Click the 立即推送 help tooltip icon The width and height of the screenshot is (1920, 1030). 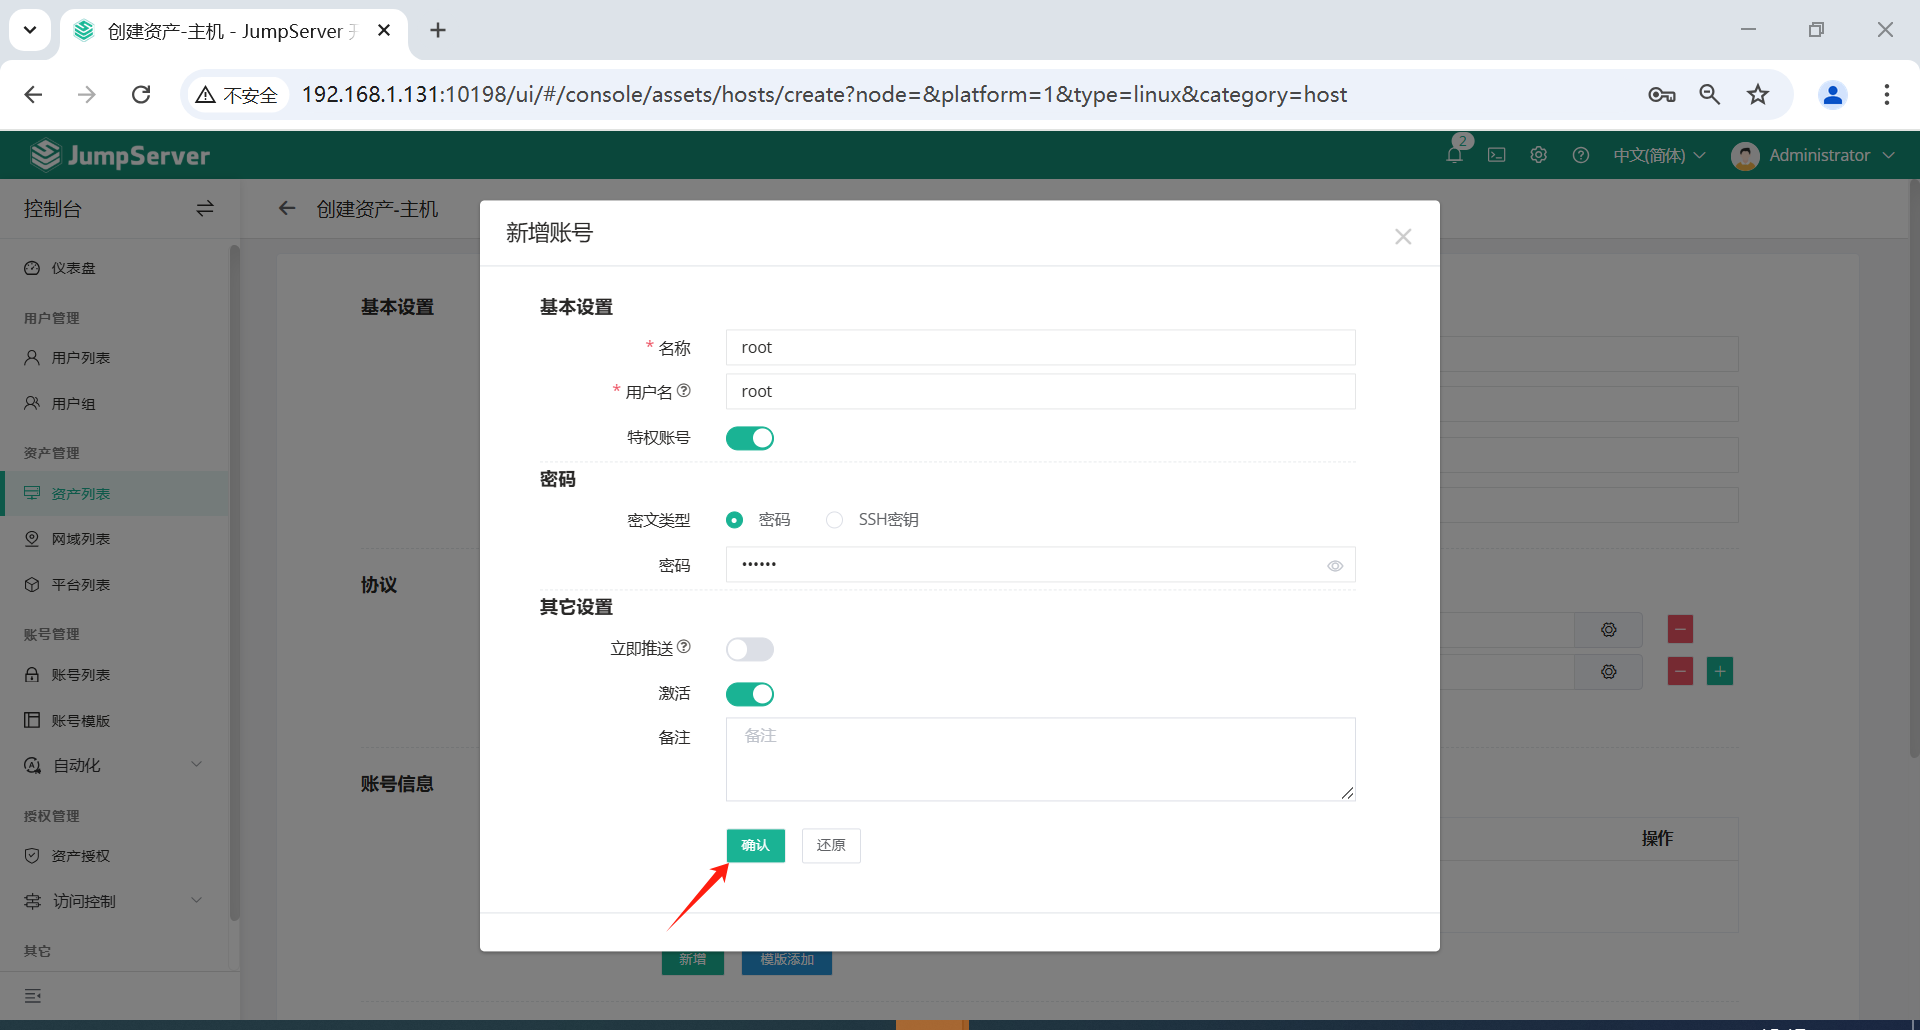684,647
